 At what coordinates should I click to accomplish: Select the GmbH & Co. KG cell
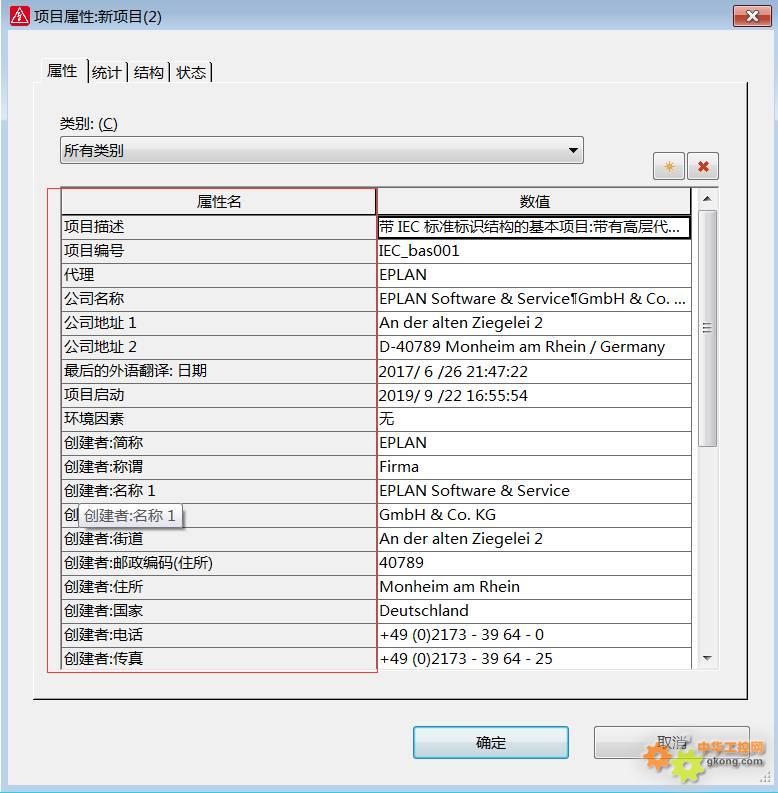point(534,515)
